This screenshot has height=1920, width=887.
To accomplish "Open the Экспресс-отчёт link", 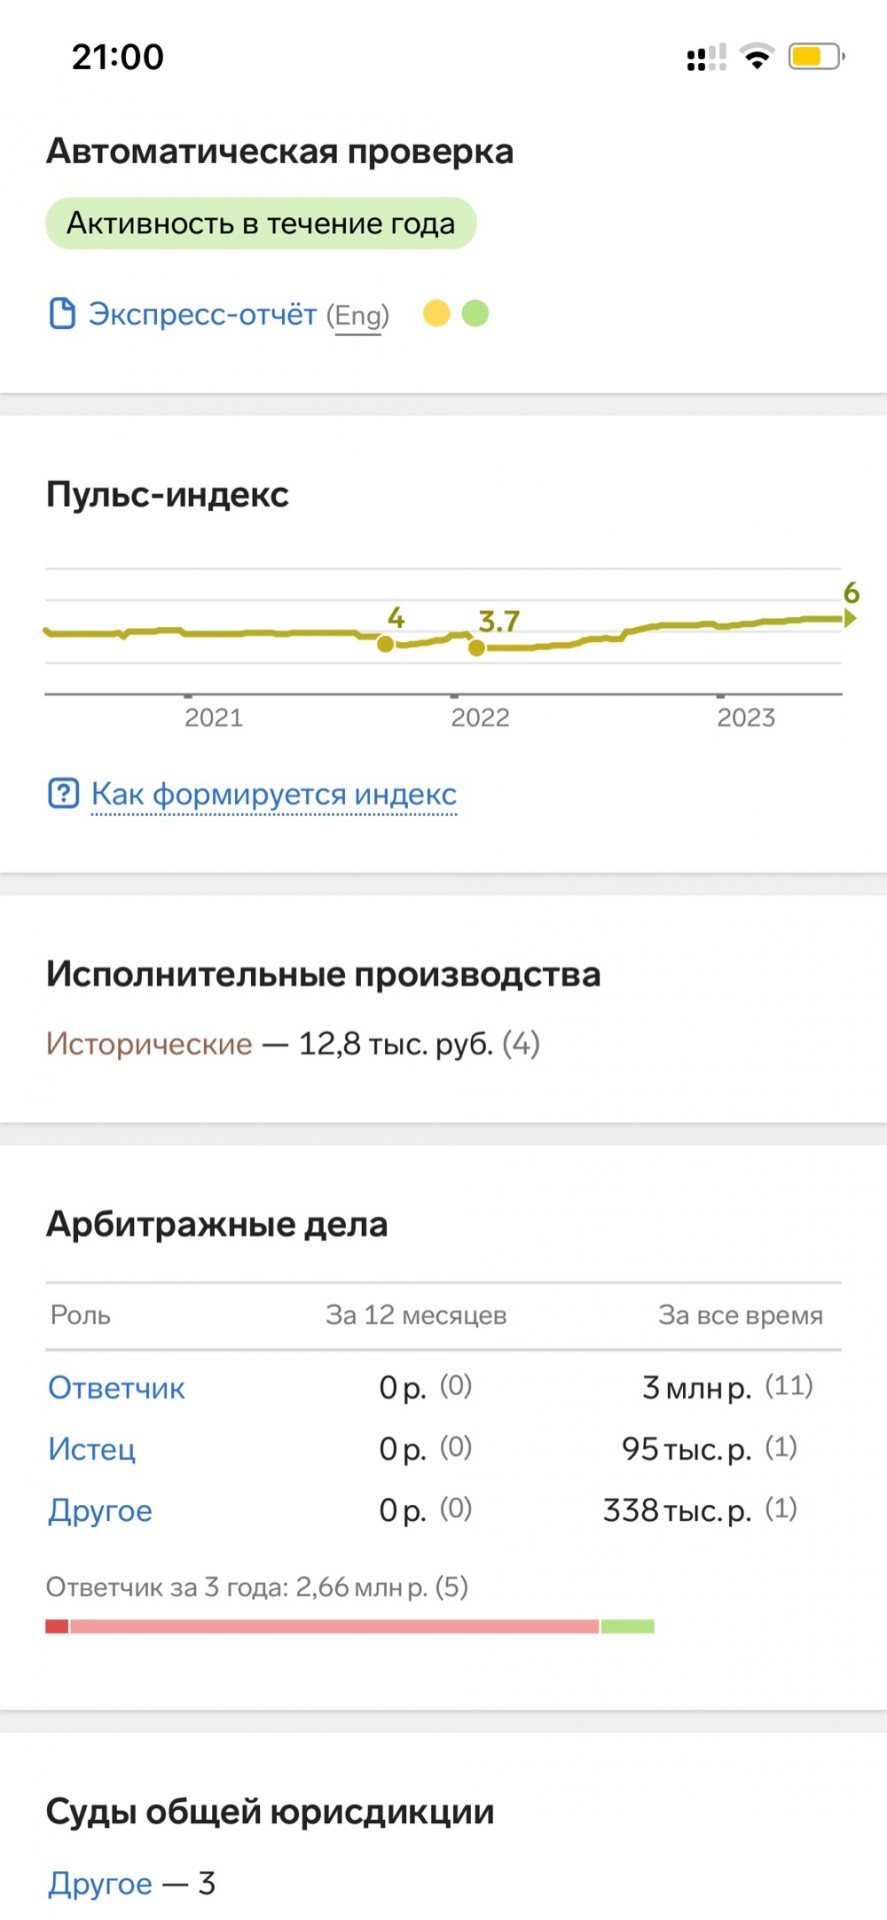I will click(x=203, y=314).
